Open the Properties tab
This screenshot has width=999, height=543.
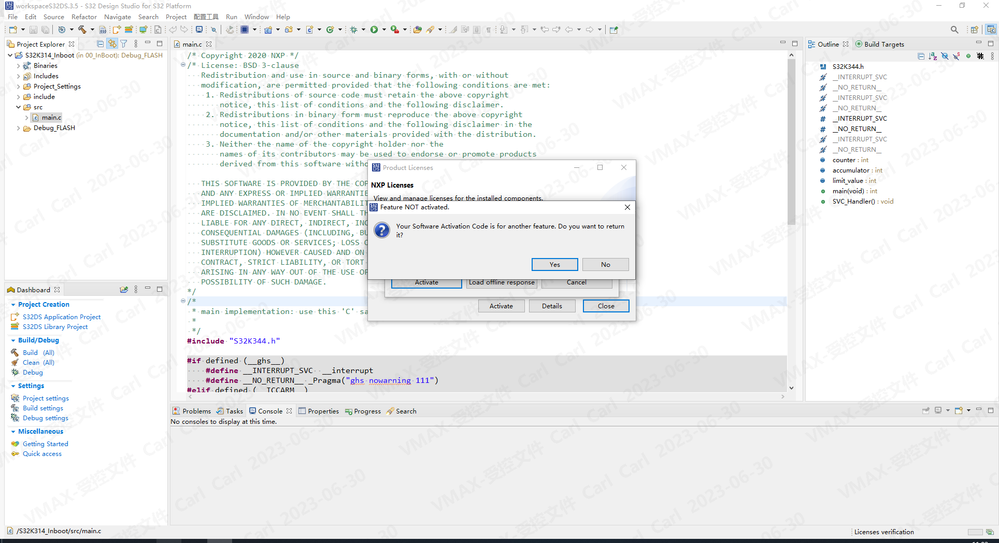319,411
